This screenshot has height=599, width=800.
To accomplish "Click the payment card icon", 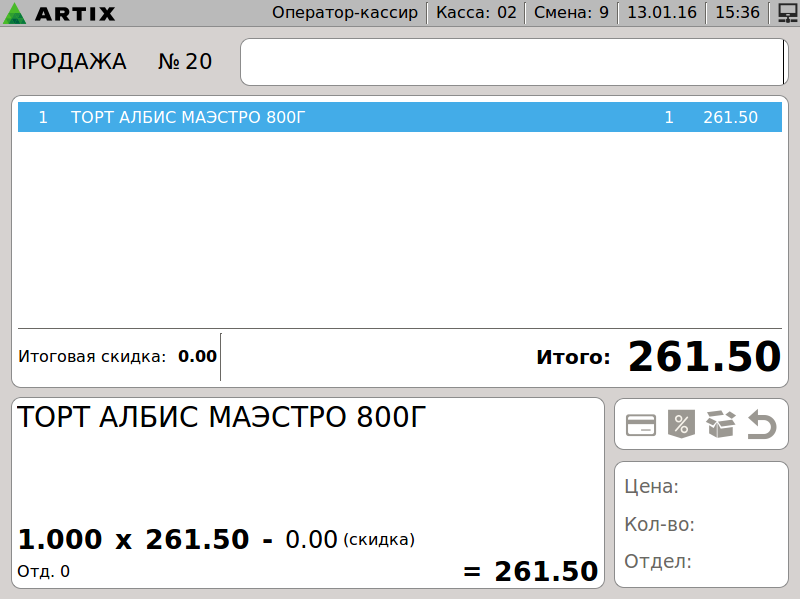I will 640,425.
